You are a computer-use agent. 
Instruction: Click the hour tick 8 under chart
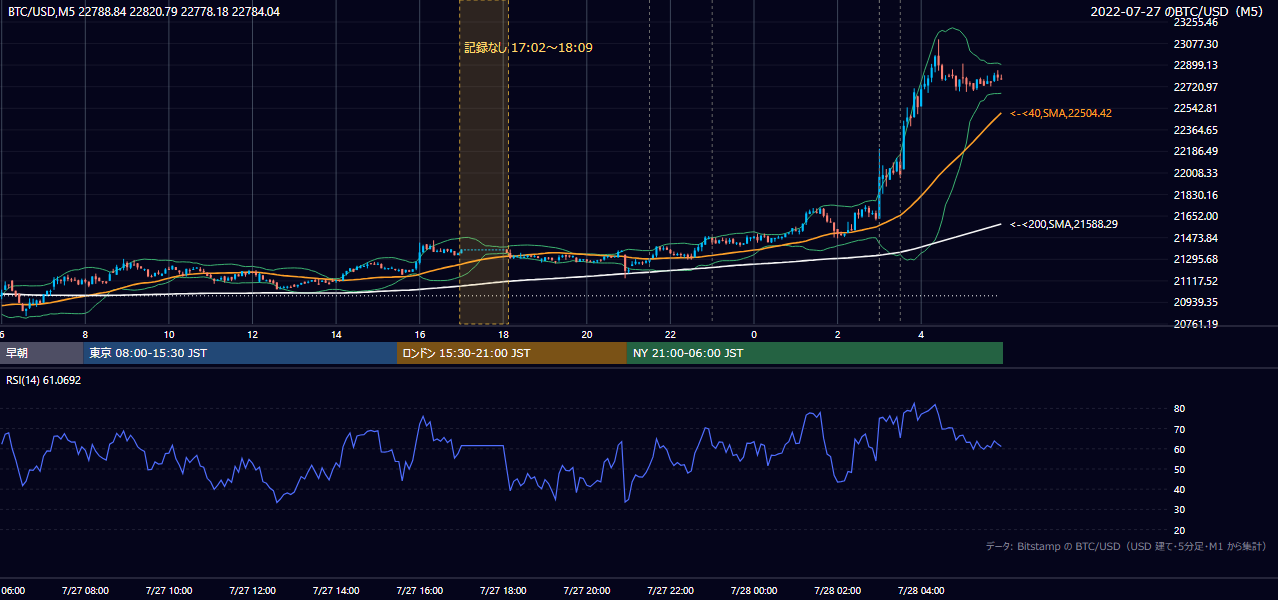coord(85,334)
